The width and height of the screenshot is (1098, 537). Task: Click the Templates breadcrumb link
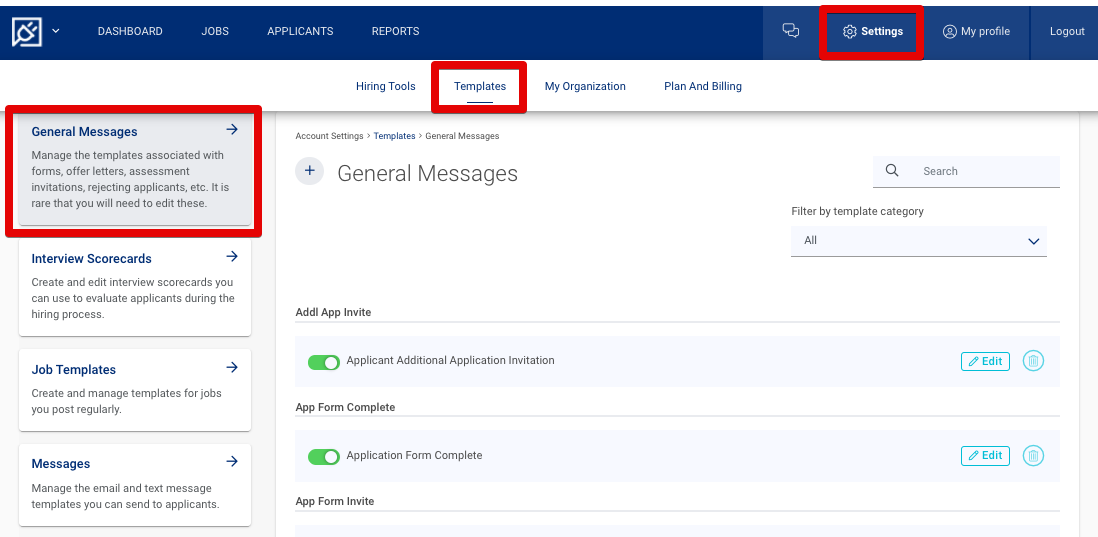tap(394, 136)
